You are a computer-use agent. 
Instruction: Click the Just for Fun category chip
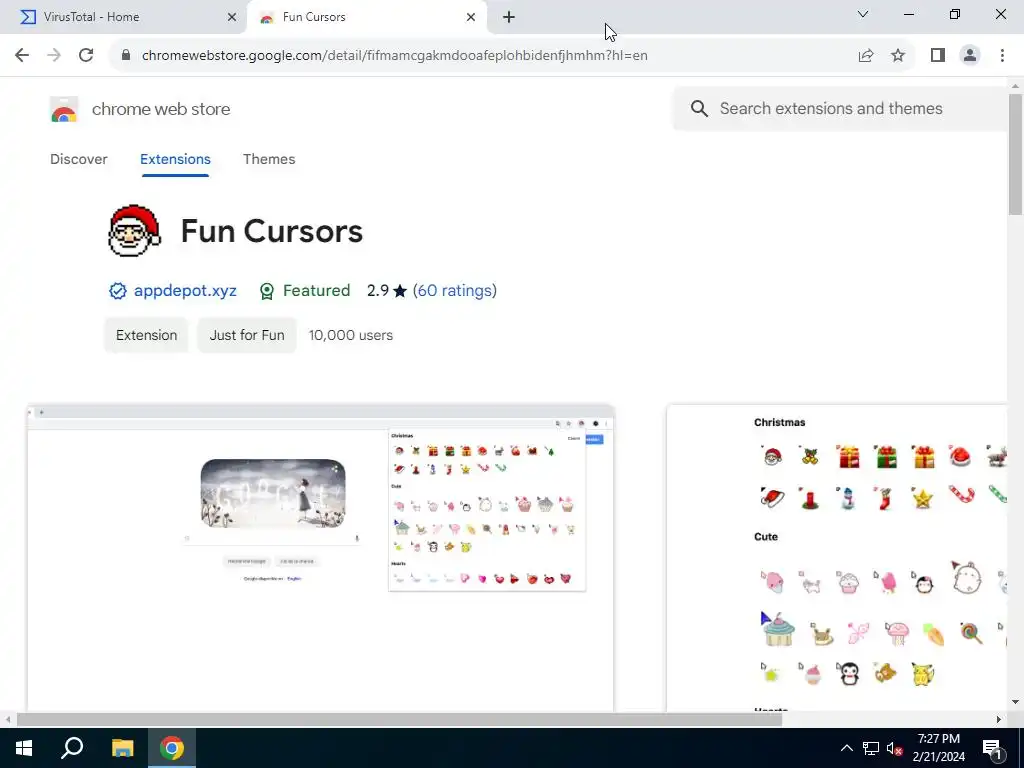[247, 335]
